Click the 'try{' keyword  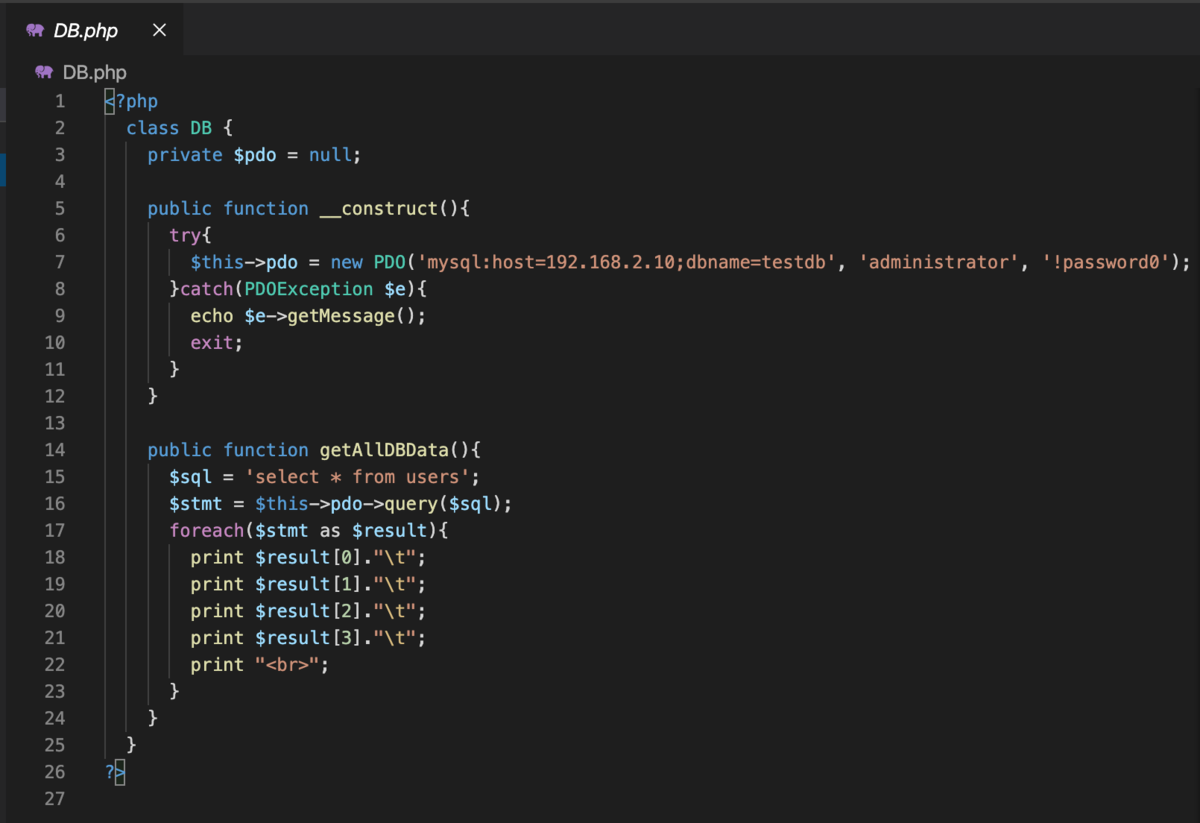click(x=191, y=235)
